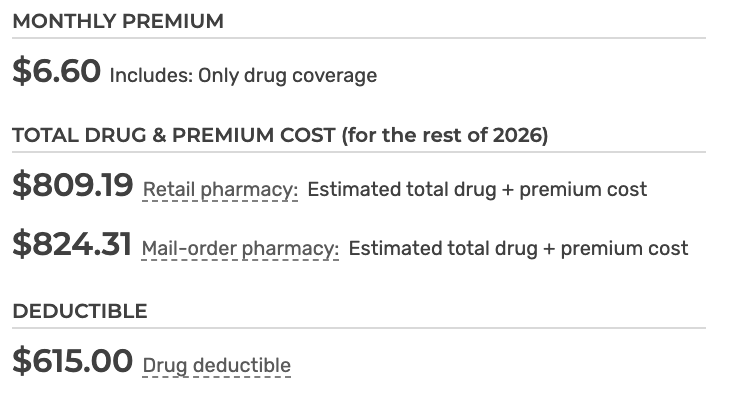Viewport: 732px width, 403px height.
Task: Click the Drug deductible definition link
Action: point(217,366)
